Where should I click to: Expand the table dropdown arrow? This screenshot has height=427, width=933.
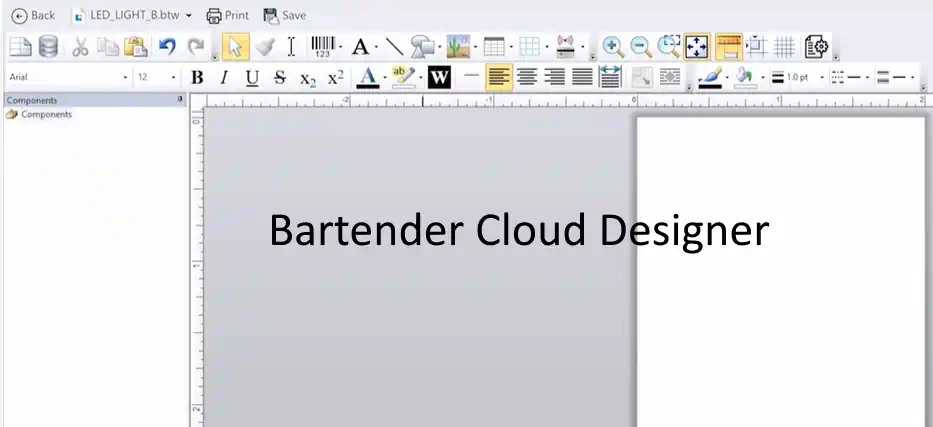pos(511,47)
